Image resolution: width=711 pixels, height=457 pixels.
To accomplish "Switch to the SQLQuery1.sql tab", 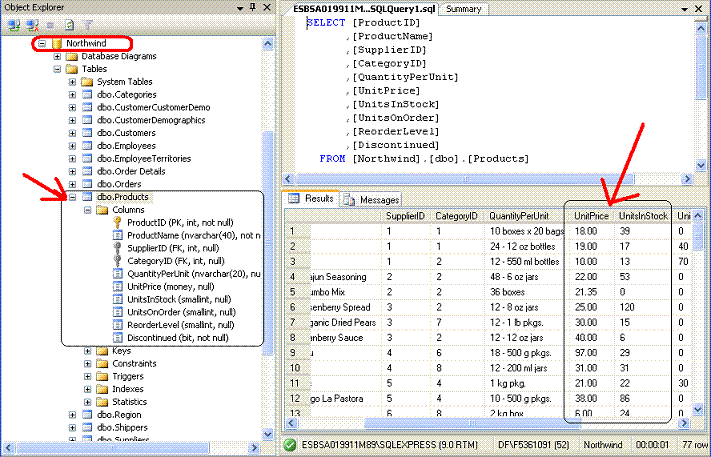I will tap(364, 9).
